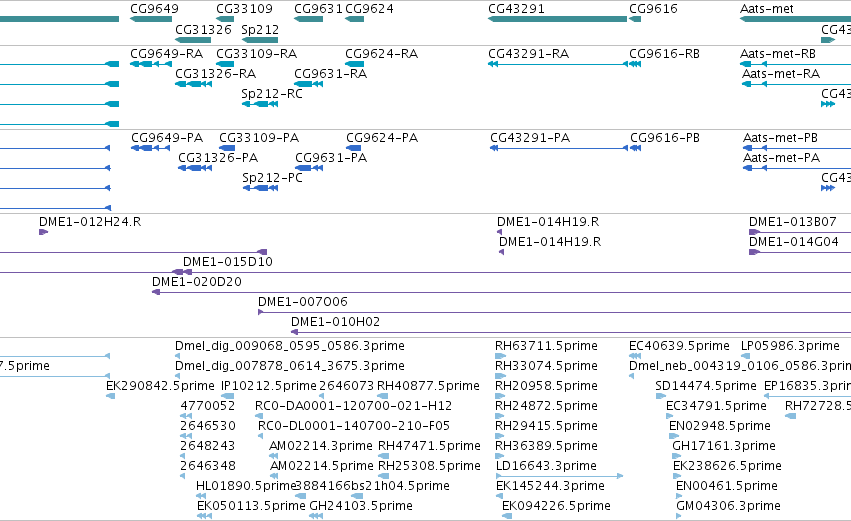Select the Aats-met gene label
This screenshot has height=521, width=851.
pyautogui.click(x=766, y=9)
